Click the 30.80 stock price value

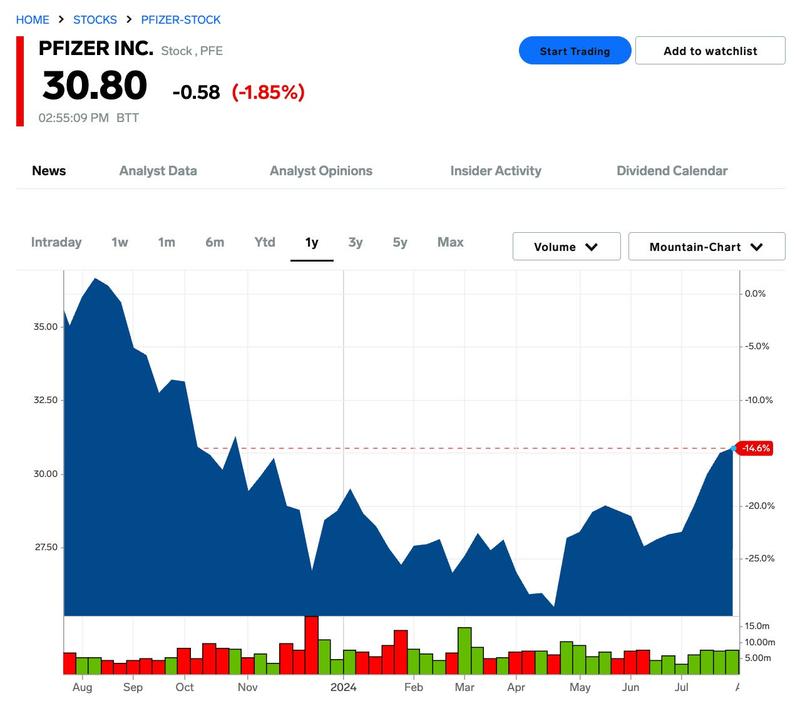click(x=95, y=85)
